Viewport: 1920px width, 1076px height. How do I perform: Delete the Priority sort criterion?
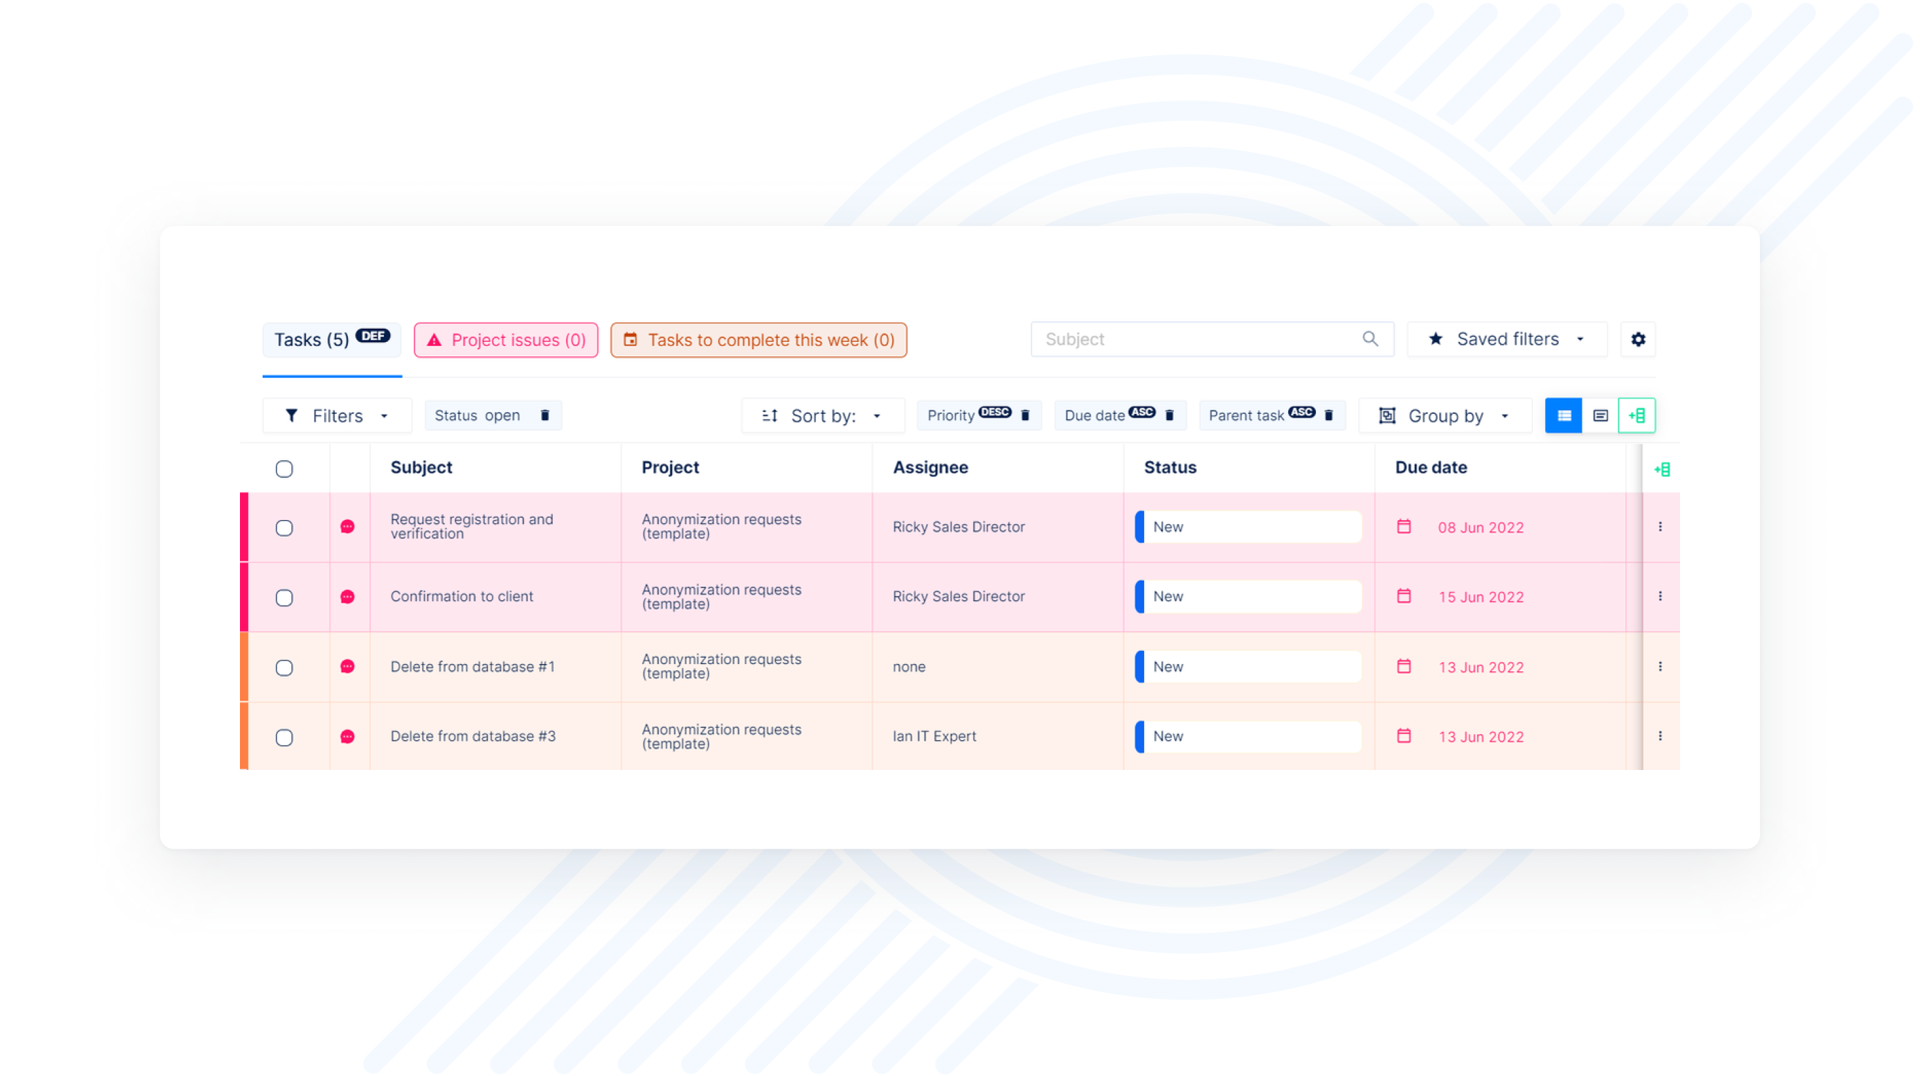tap(1025, 415)
